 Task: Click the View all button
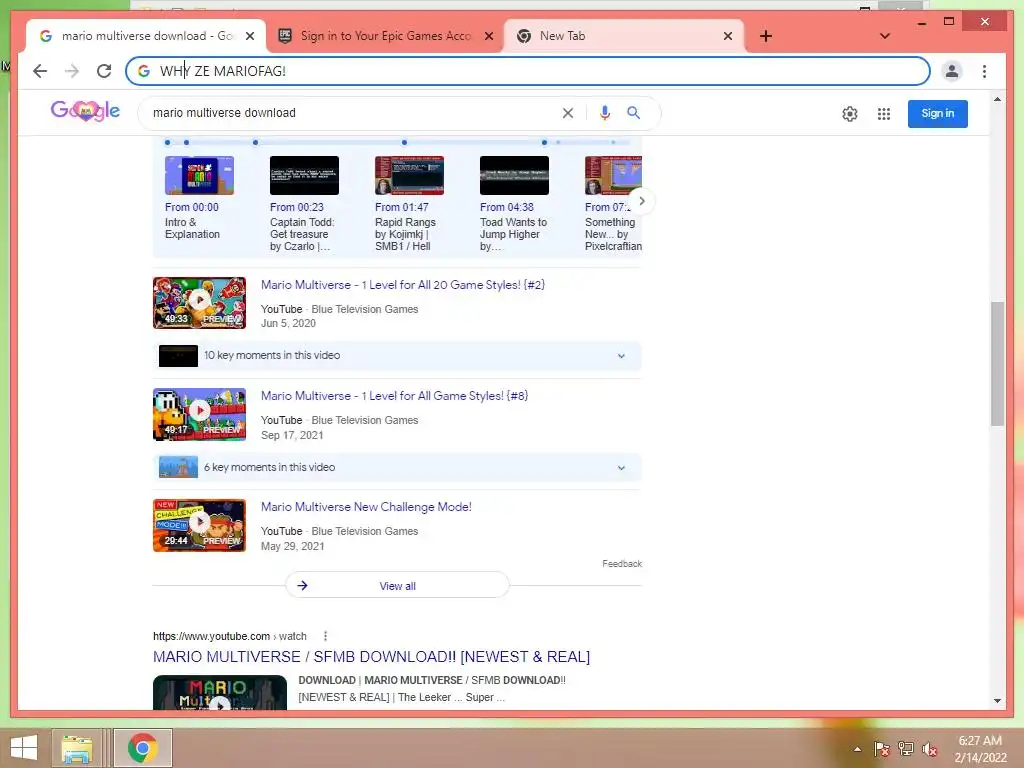click(397, 585)
